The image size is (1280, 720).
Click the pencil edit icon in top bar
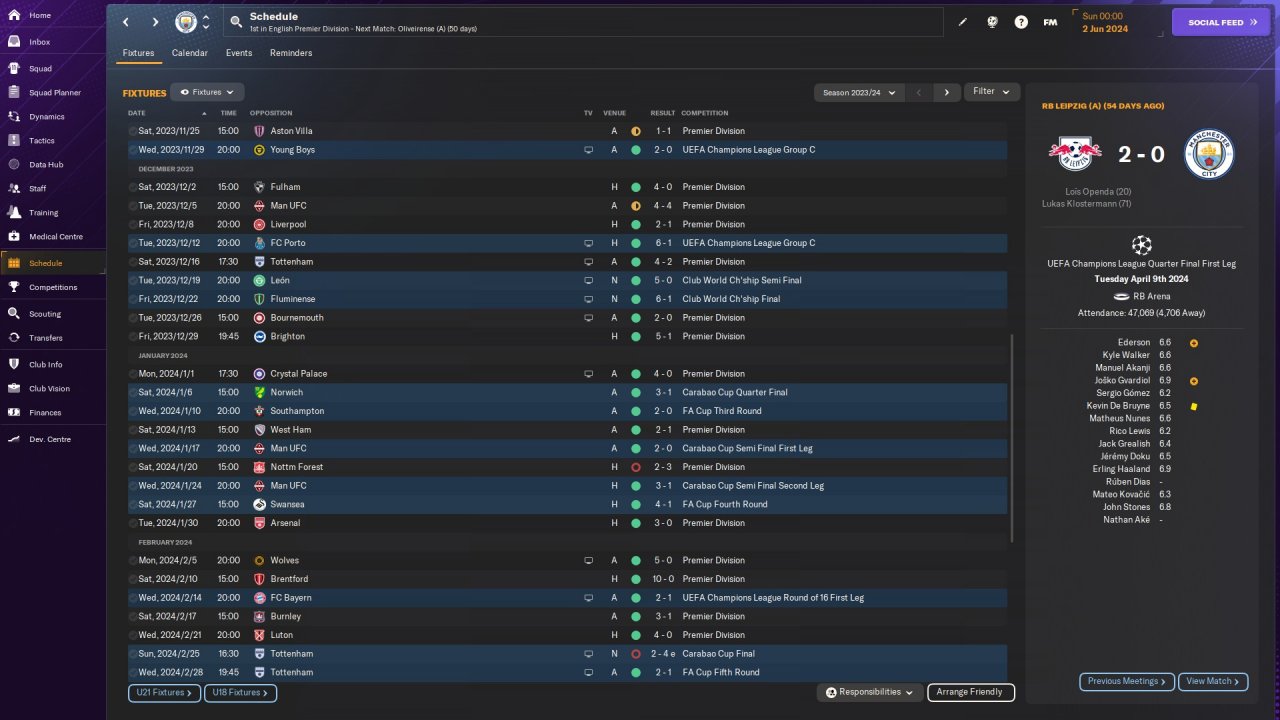pyautogui.click(x=963, y=22)
